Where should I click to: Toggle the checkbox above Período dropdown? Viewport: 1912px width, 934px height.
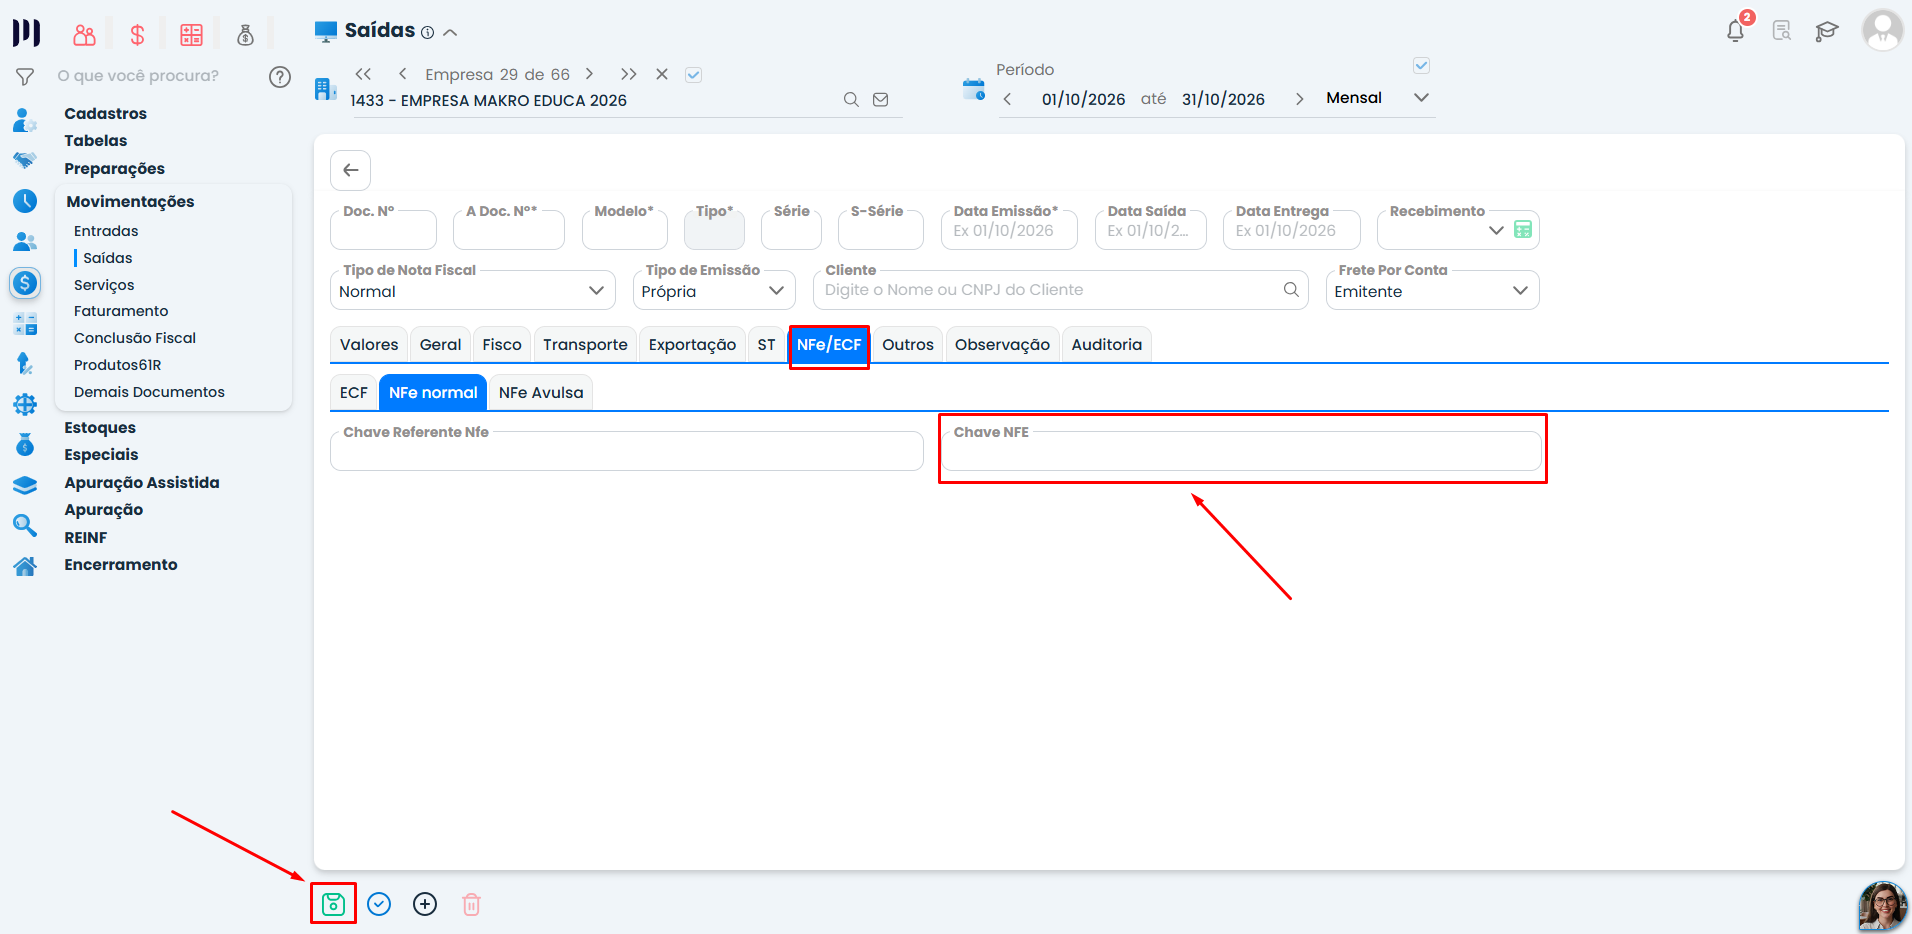[x=1421, y=65]
